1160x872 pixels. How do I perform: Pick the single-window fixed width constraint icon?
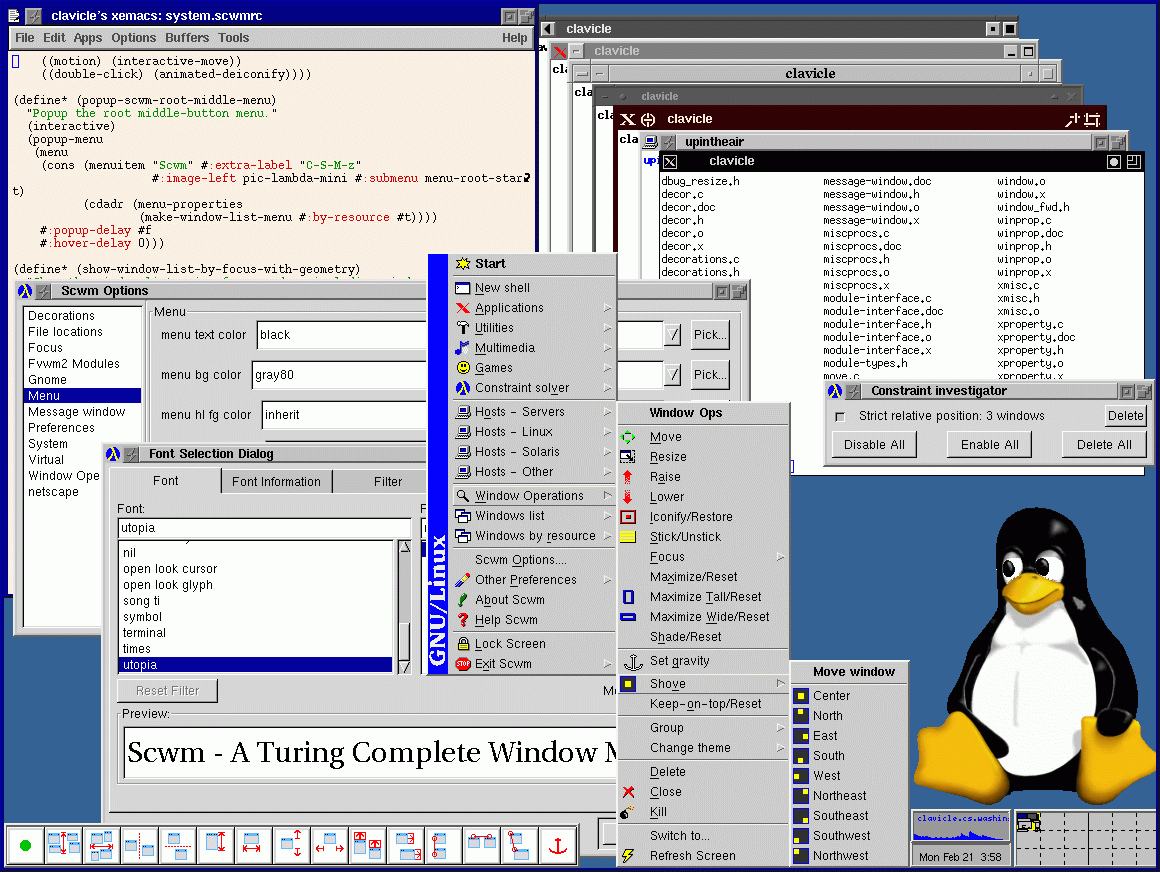[x=253, y=845]
